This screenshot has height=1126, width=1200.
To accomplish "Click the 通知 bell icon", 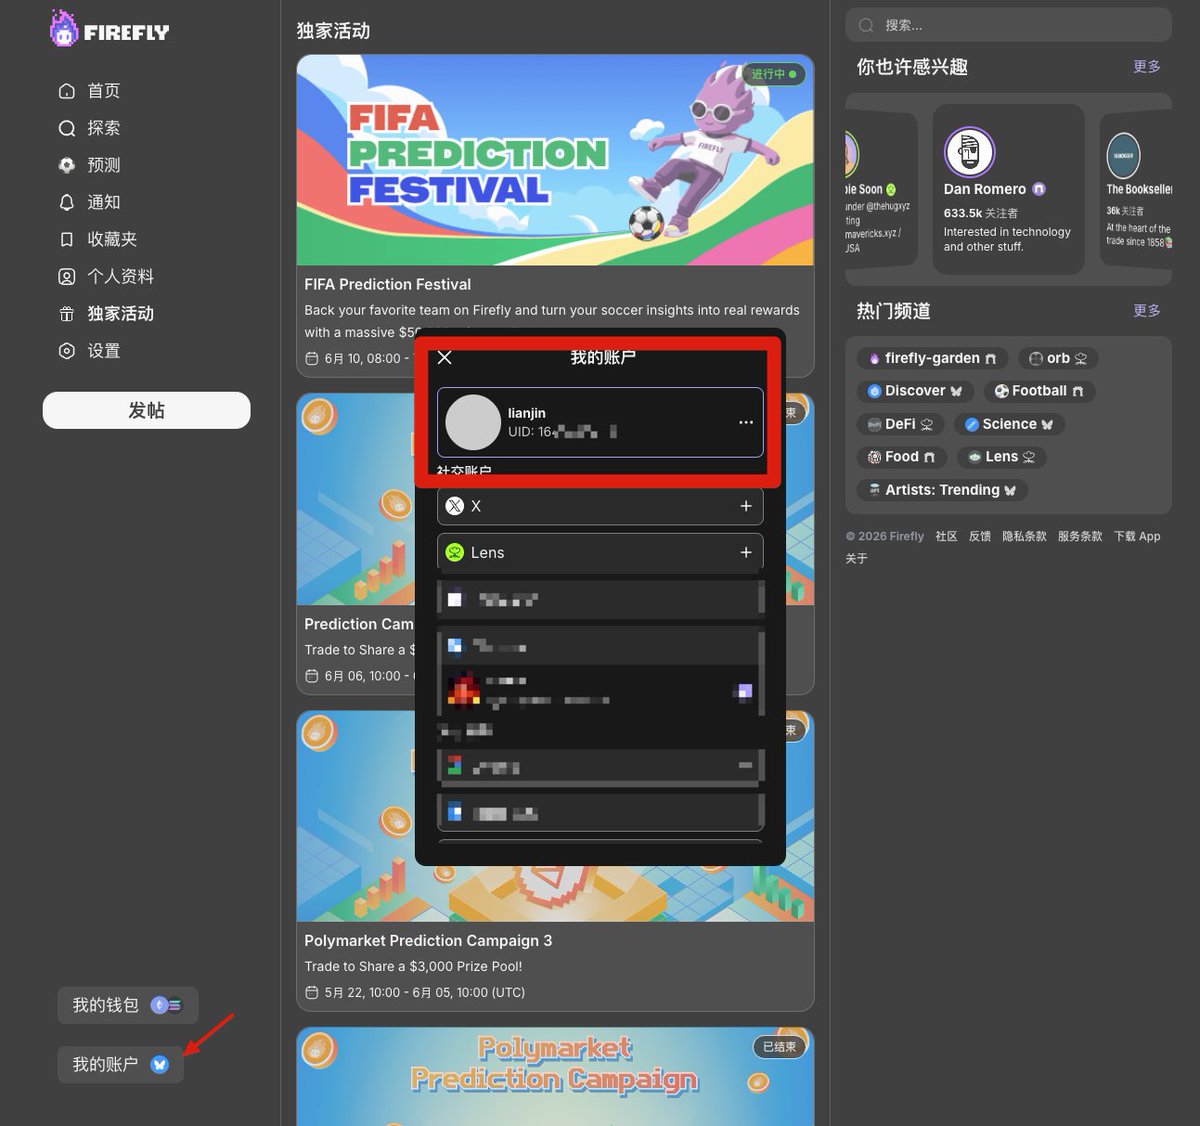I will 67,202.
